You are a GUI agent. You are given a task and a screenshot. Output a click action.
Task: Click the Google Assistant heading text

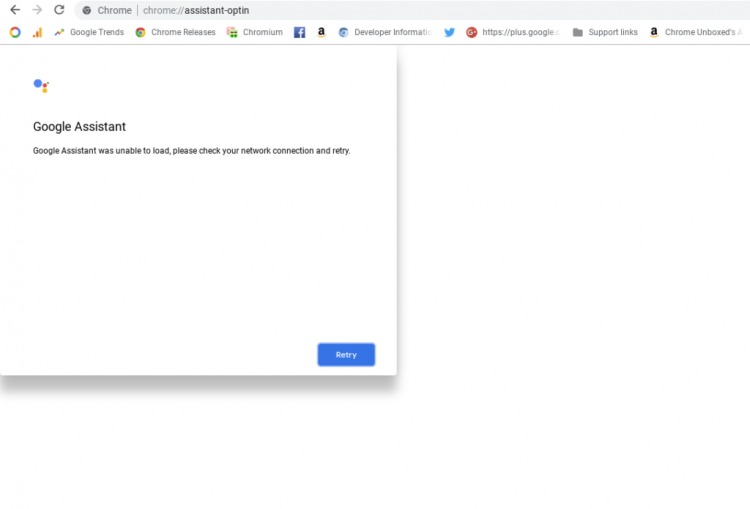point(79,126)
